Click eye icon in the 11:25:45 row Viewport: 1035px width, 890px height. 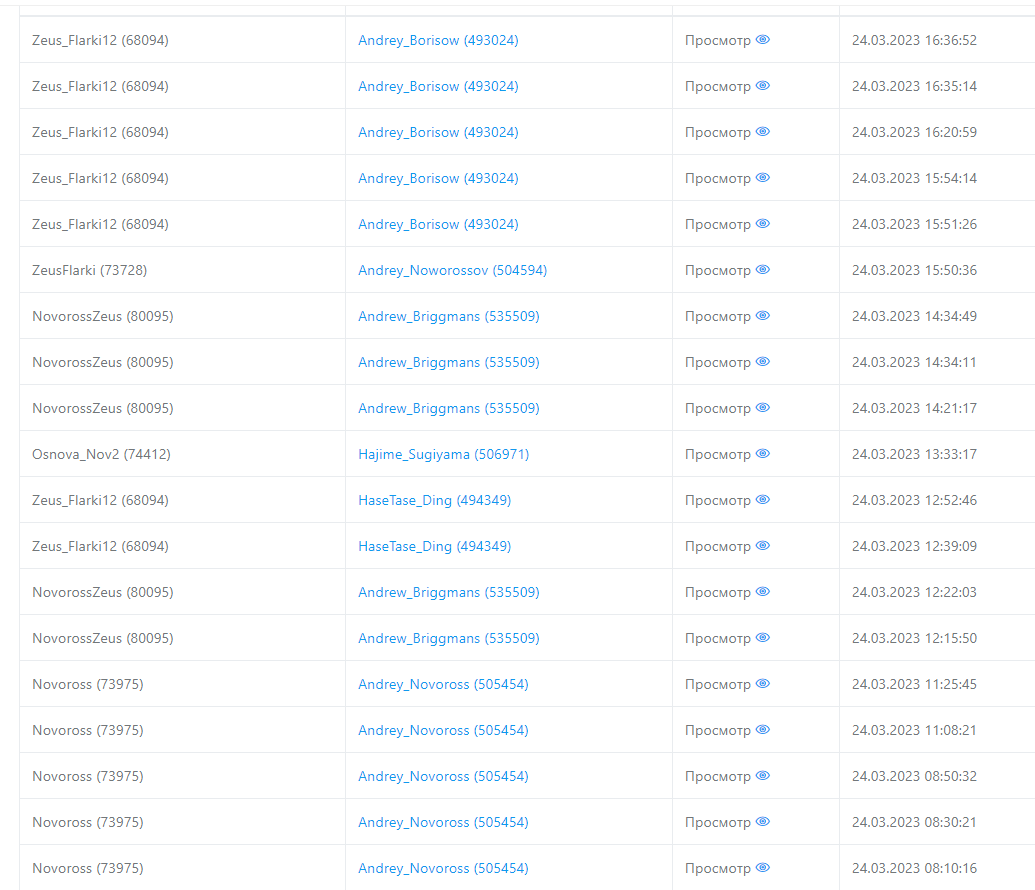[x=763, y=684]
